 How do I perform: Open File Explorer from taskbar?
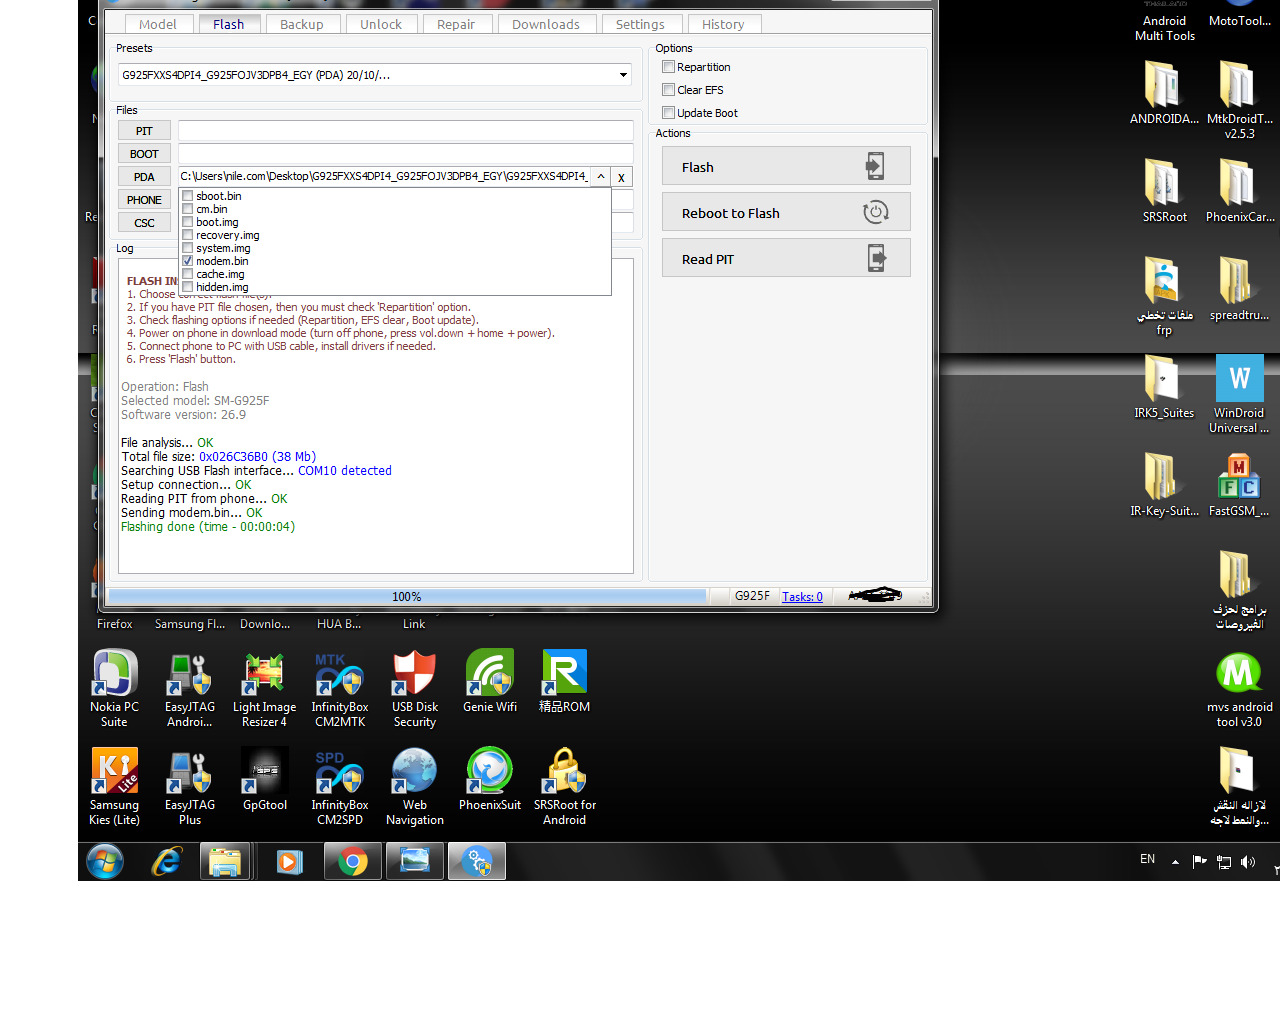tap(225, 861)
